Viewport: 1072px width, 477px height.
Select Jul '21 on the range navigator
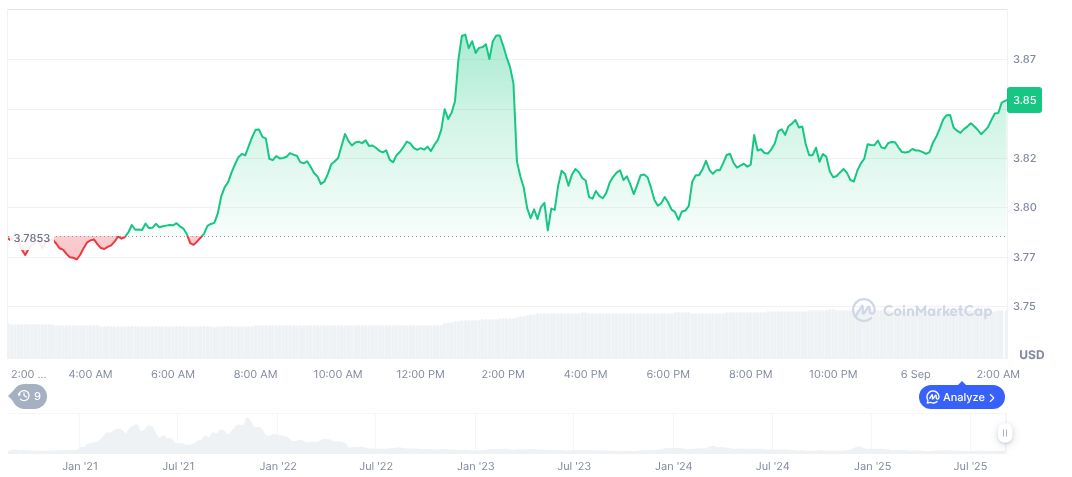[178, 466]
